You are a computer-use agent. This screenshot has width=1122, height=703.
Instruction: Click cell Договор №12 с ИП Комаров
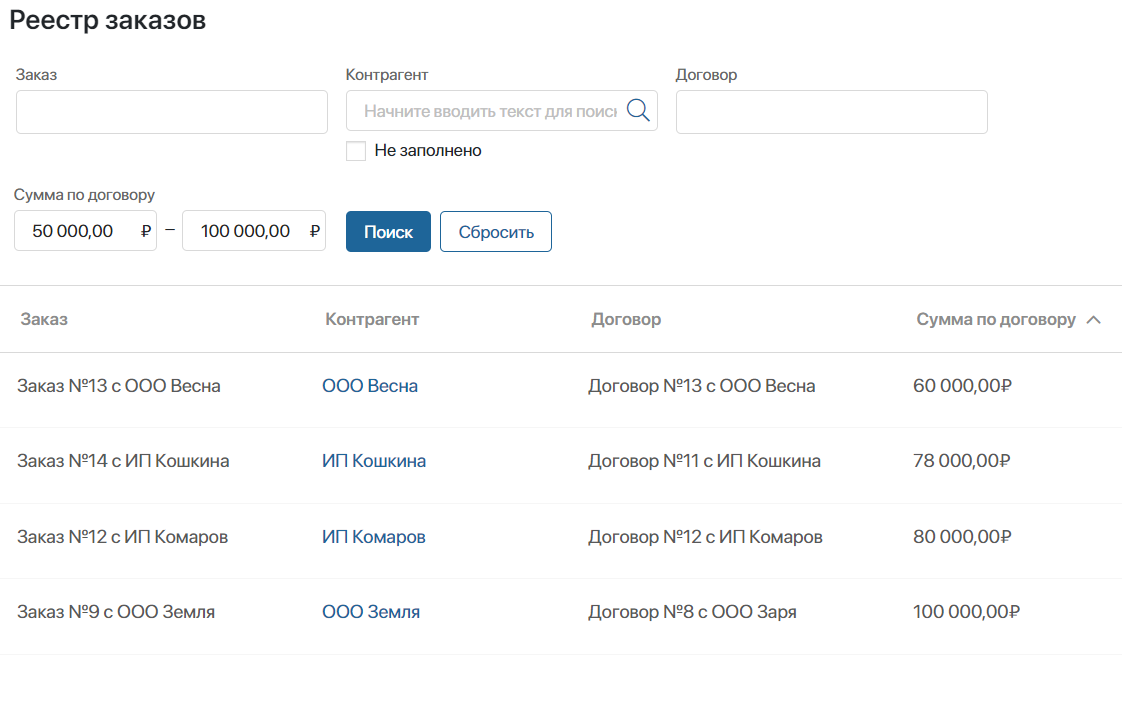pos(705,537)
